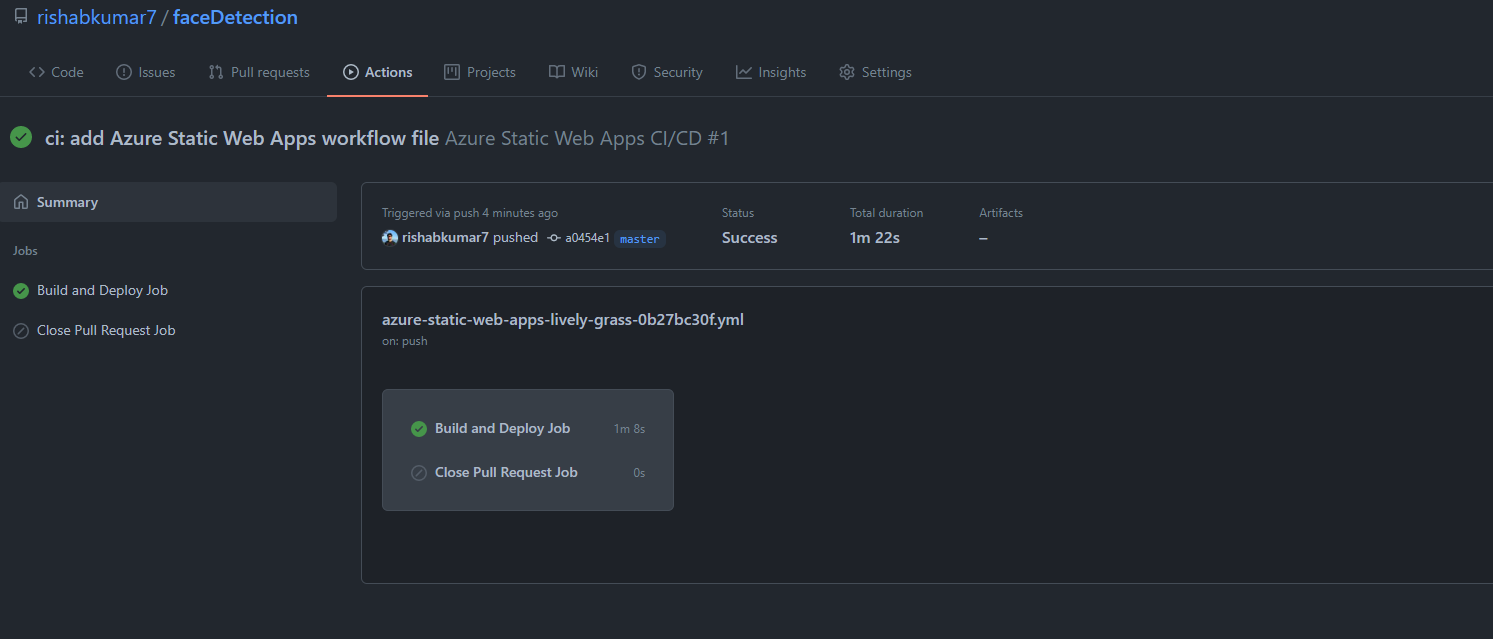
Task: Click the 1m 8s job duration
Action: (629, 429)
